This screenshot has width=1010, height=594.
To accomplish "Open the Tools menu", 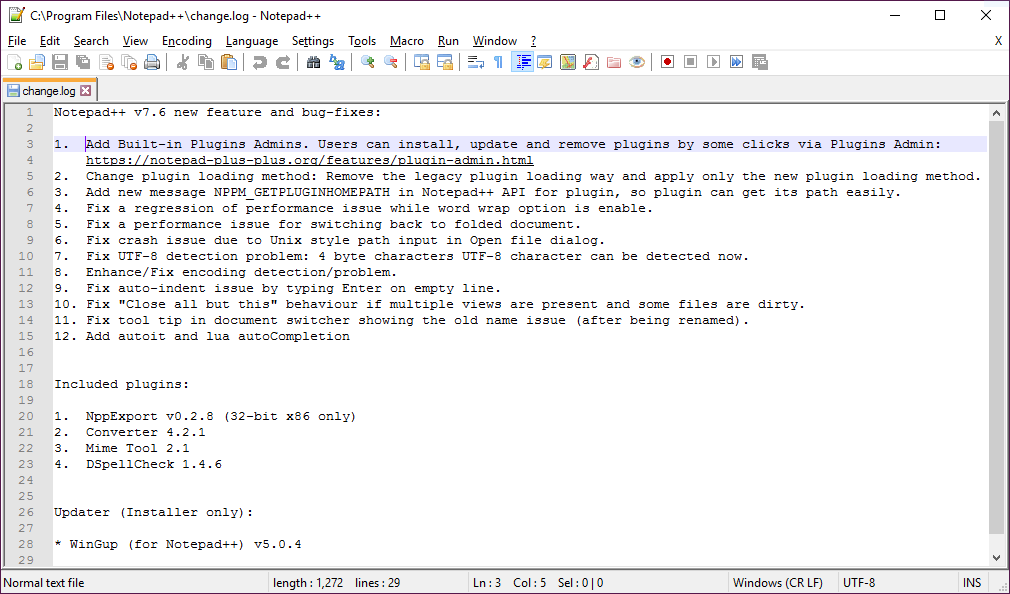I will [362, 41].
